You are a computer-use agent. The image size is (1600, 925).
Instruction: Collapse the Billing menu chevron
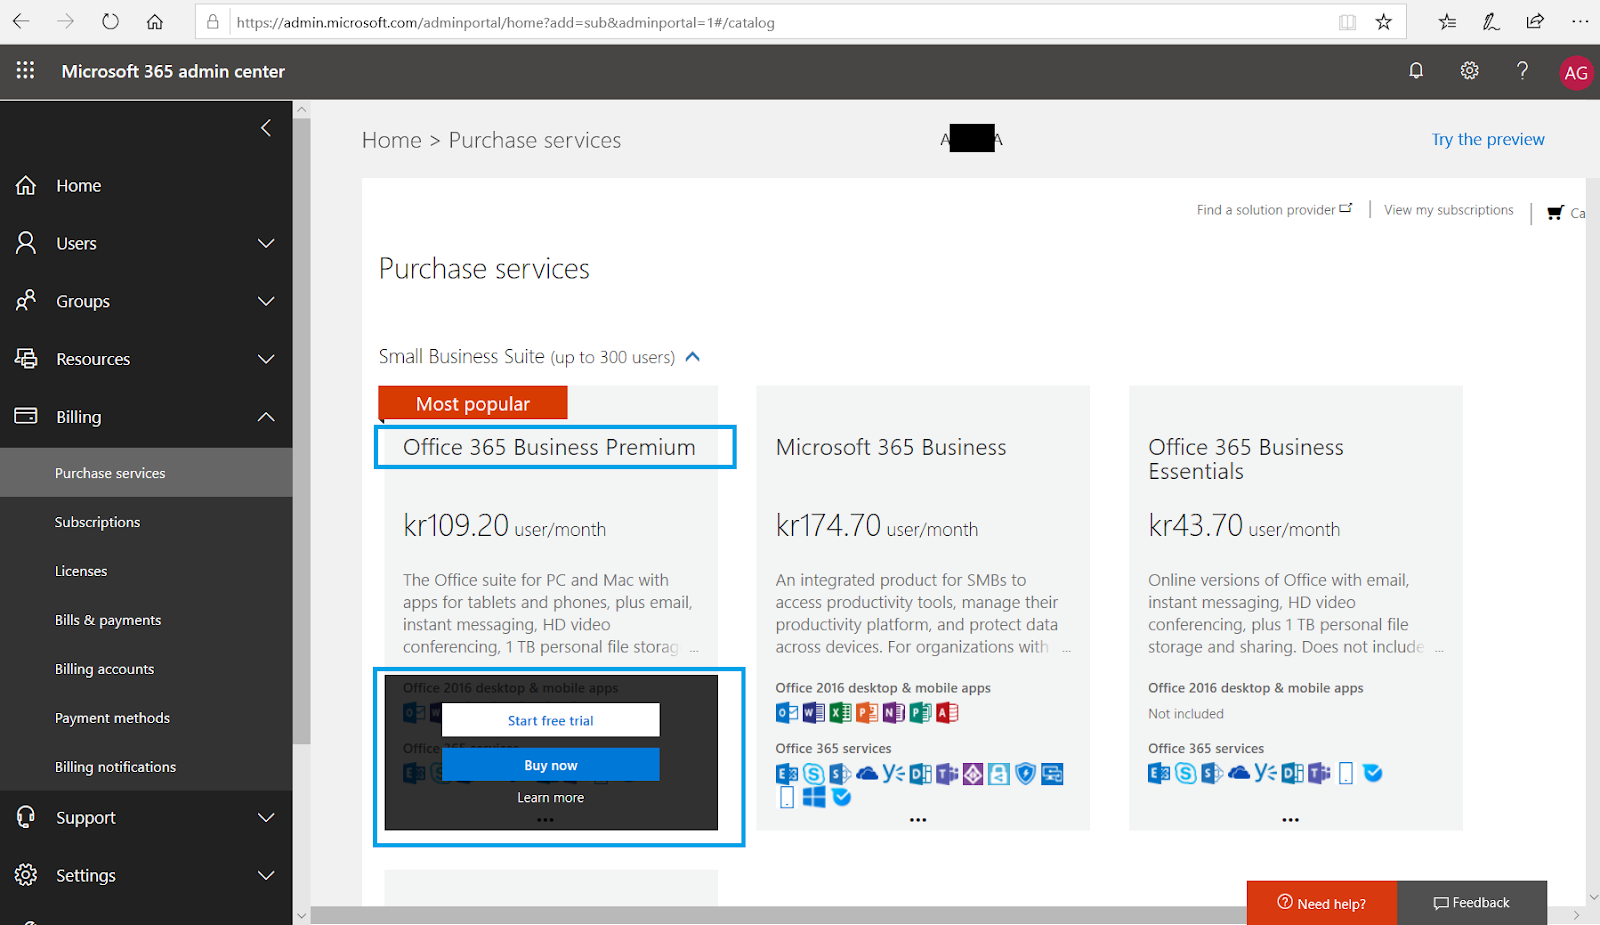tap(266, 417)
